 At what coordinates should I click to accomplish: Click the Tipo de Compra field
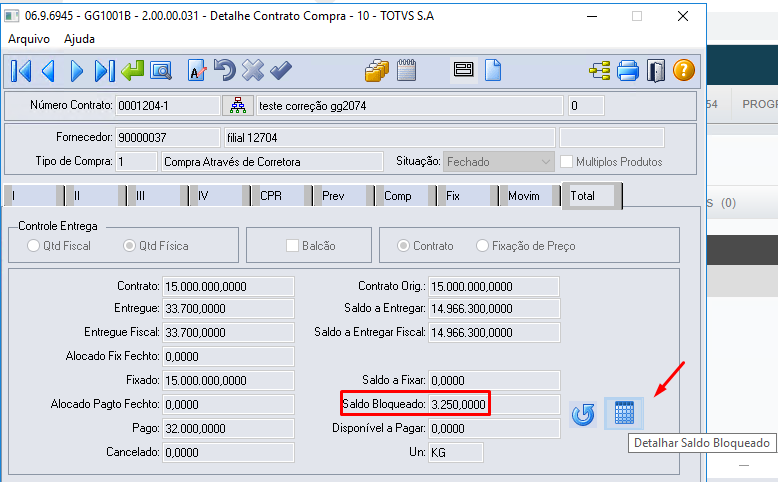coord(136,162)
